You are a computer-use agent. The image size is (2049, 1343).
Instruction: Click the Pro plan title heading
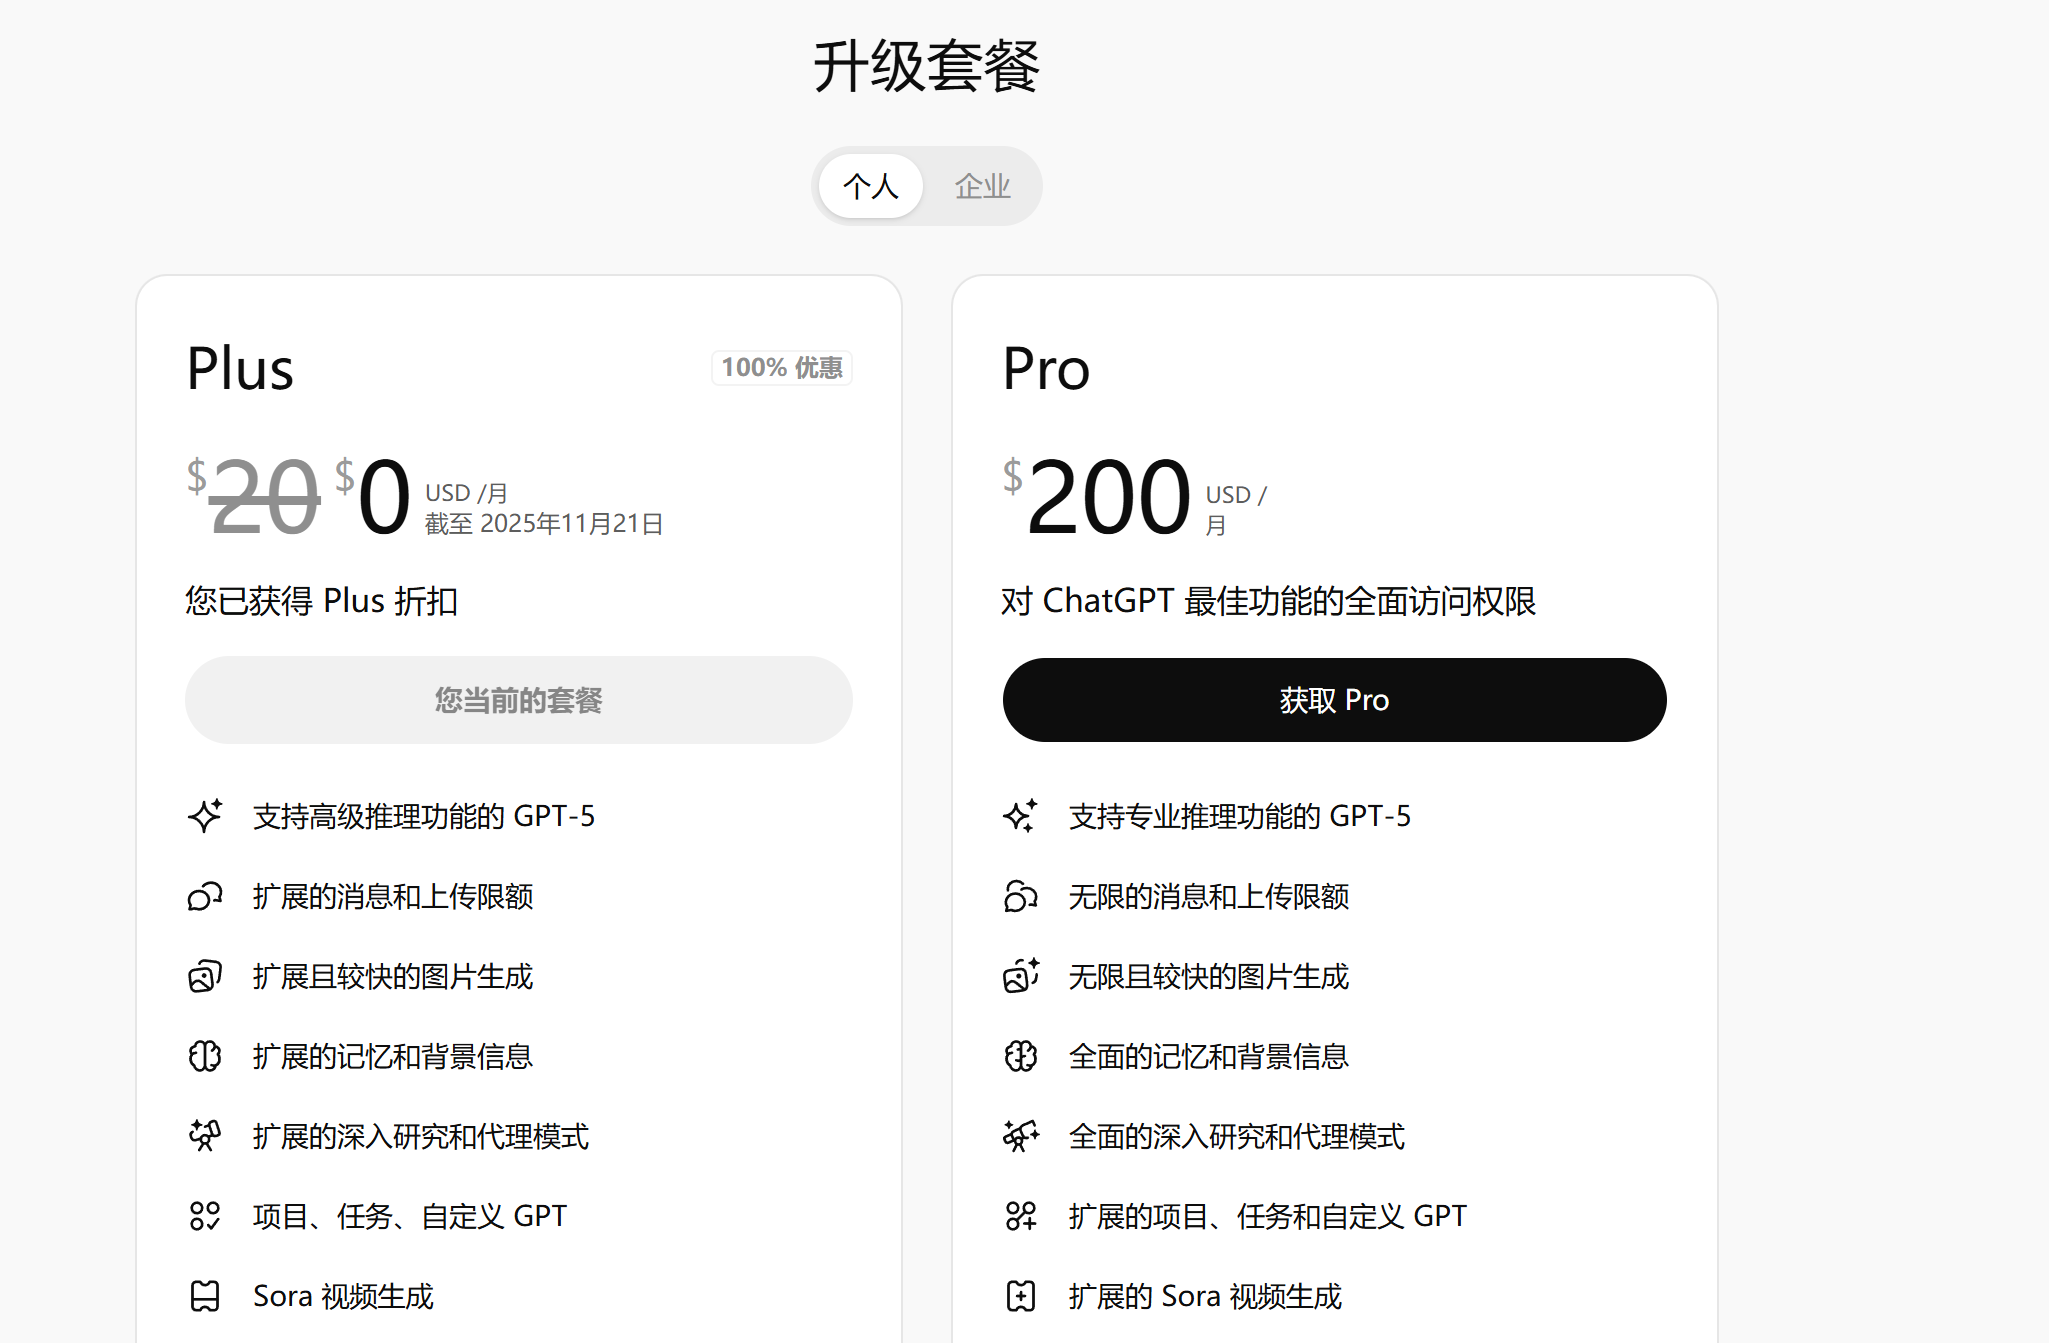[1046, 369]
